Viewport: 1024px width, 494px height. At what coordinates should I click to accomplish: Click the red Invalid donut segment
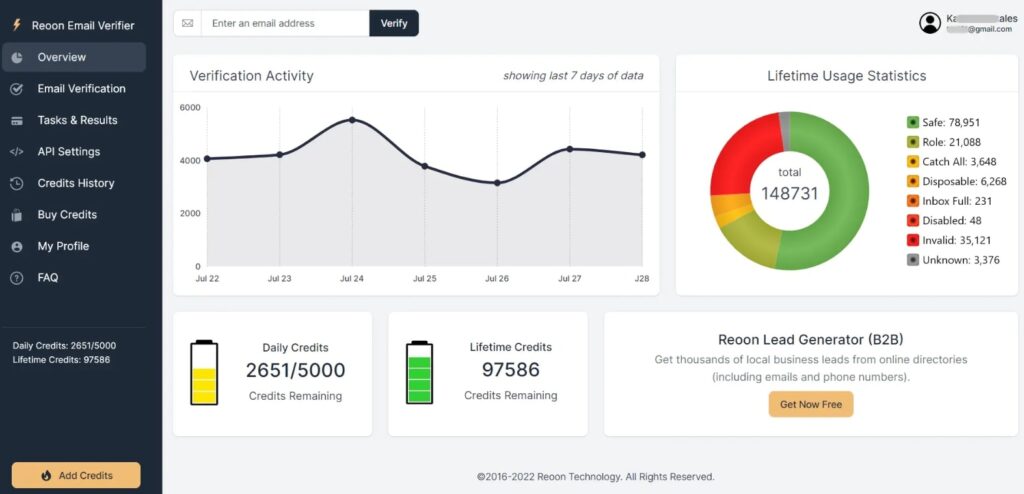(742, 157)
